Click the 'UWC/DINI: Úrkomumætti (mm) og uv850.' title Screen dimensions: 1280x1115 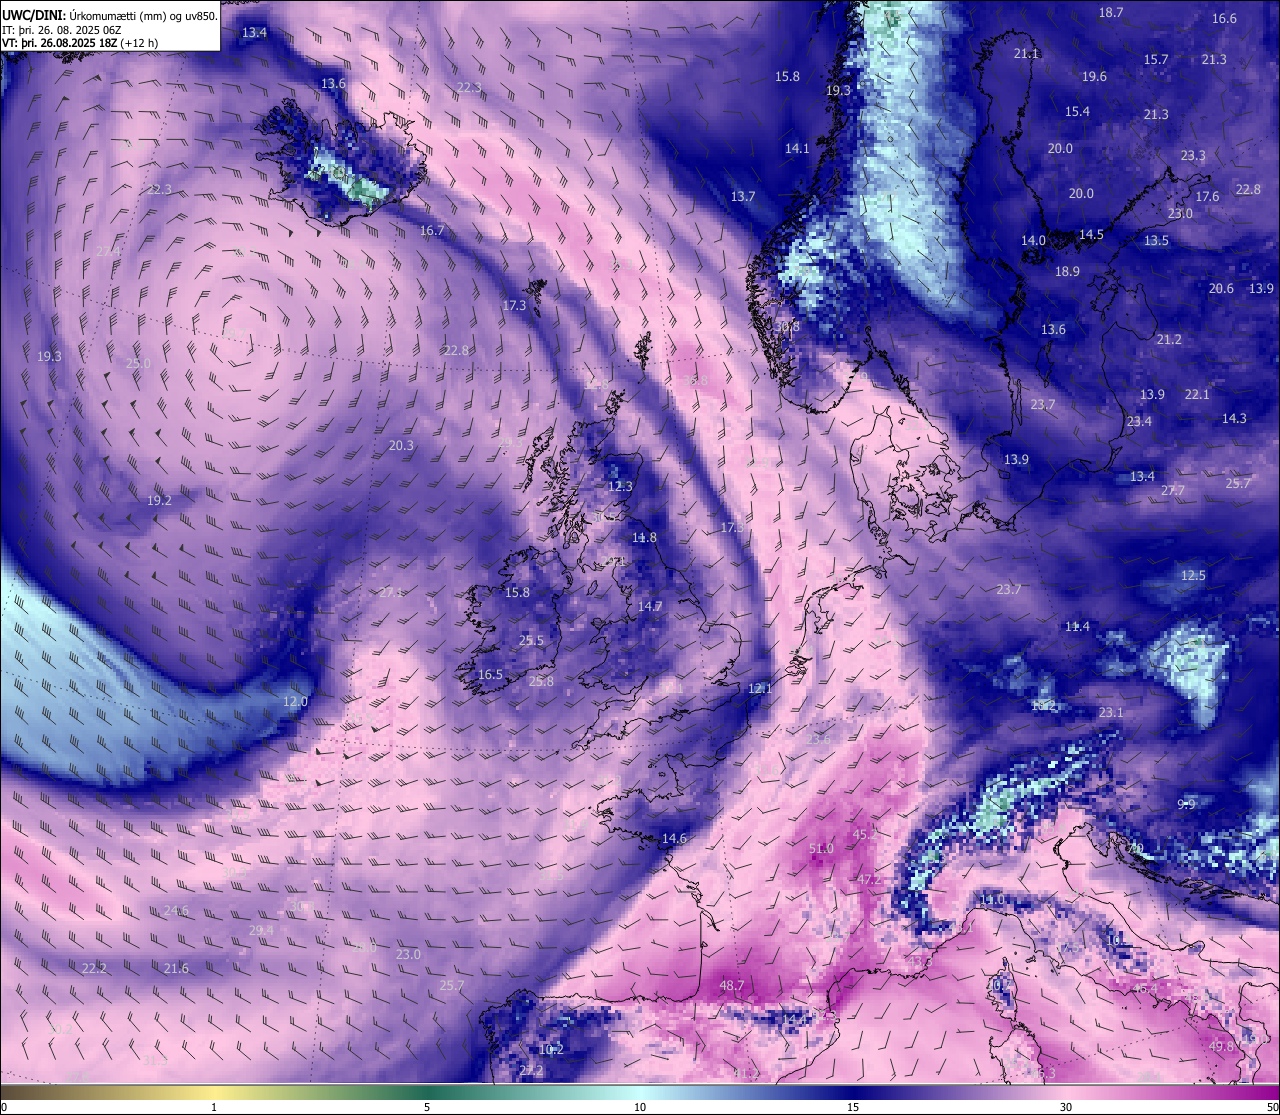pyautogui.click(x=111, y=16)
